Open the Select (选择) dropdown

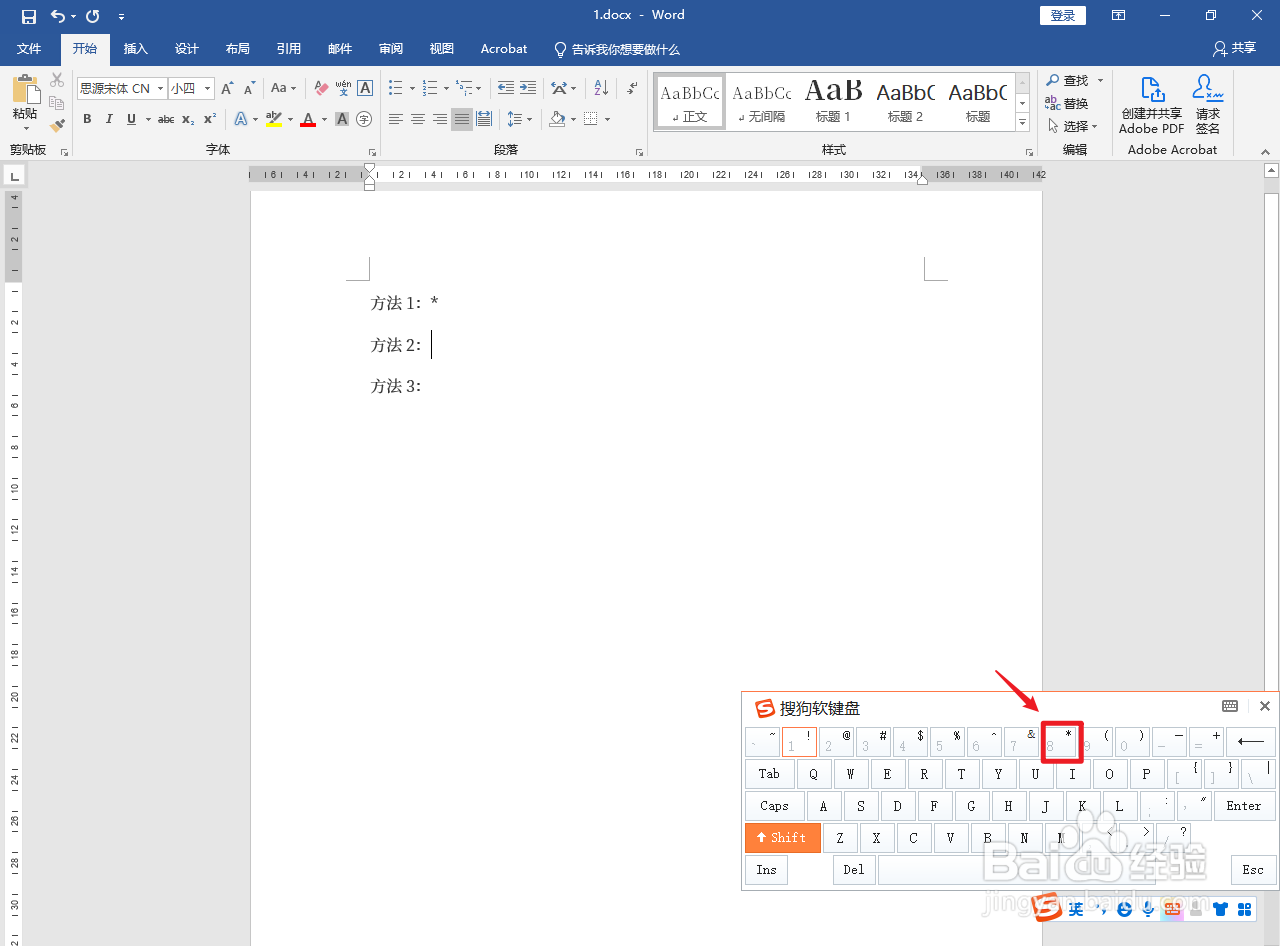(1073, 126)
